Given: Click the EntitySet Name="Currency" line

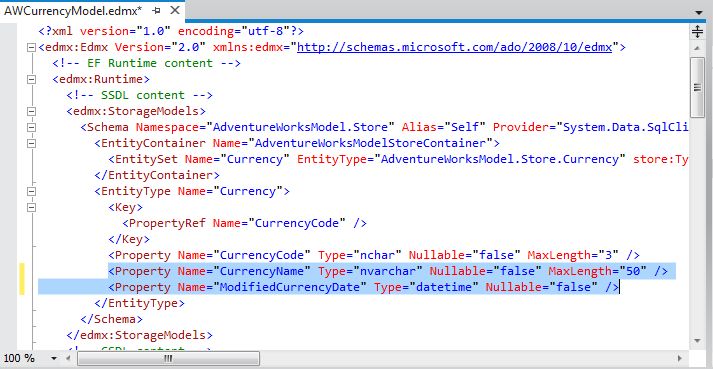Looking at the screenshot, I should click(x=399, y=159).
